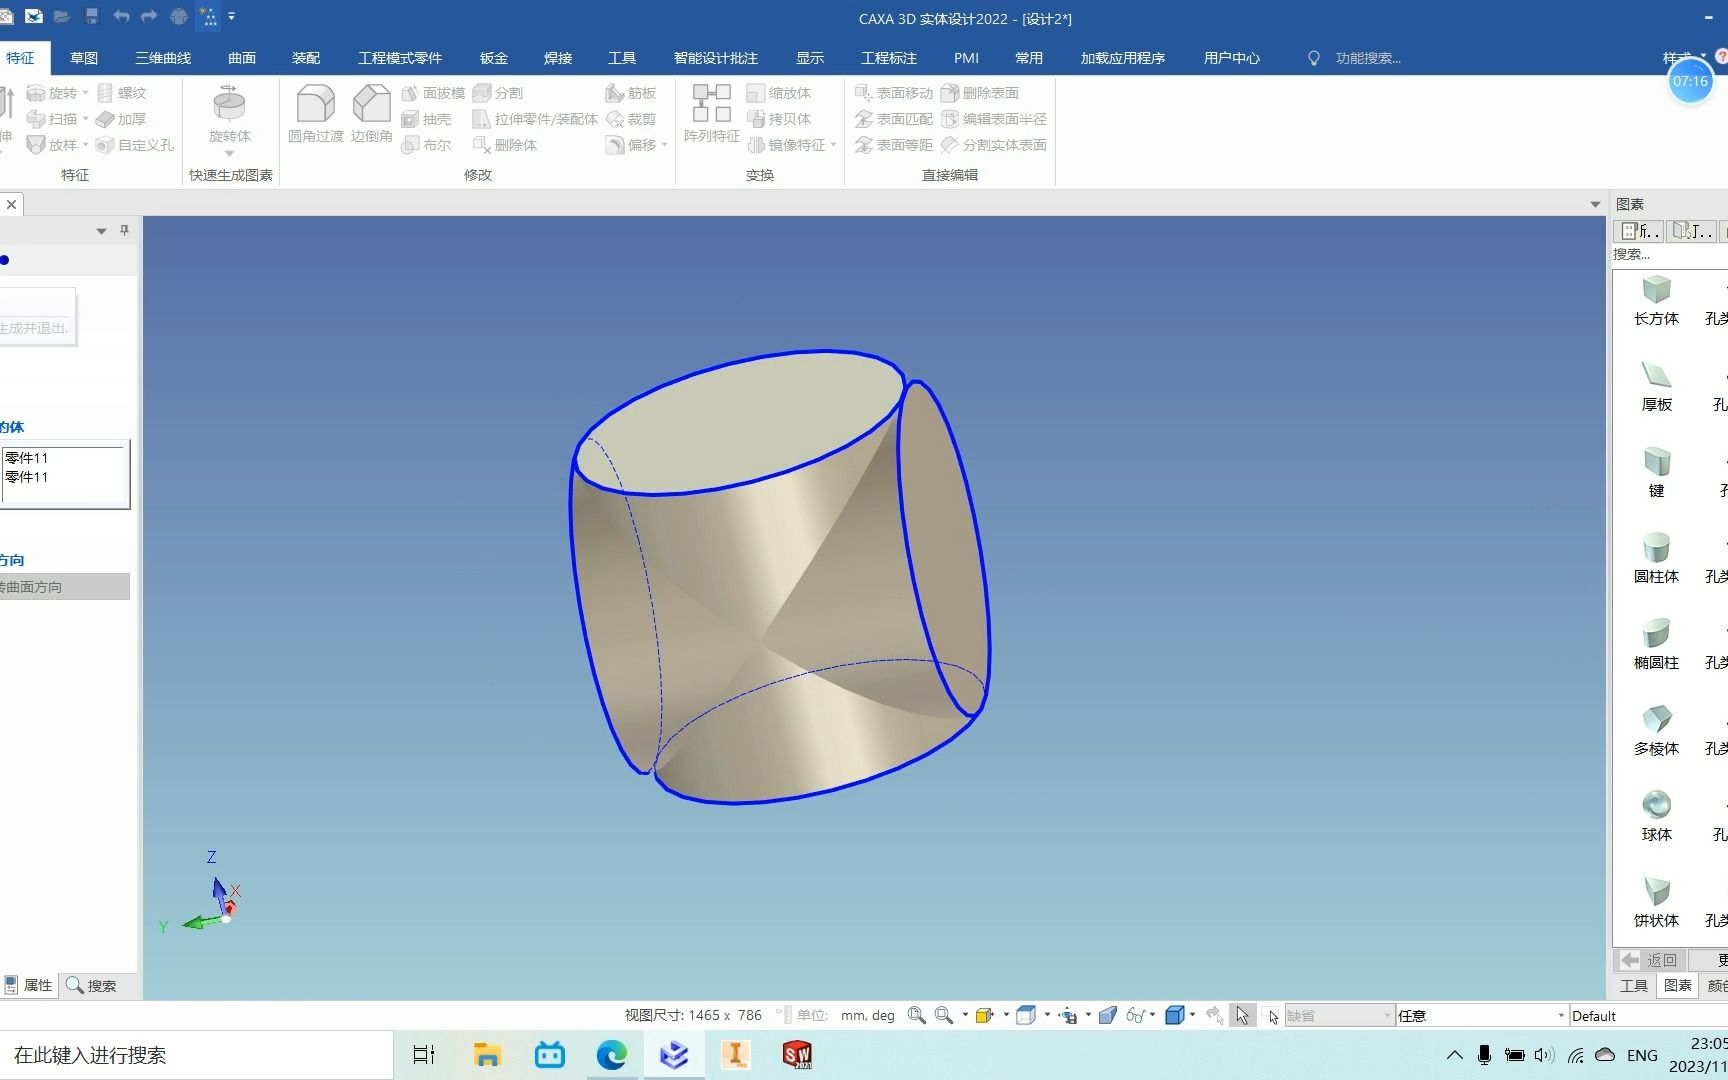This screenshot has width=1728, height=1080.
Task: Click the 搜索 tab at panel bottom
Action: (91, 985)
